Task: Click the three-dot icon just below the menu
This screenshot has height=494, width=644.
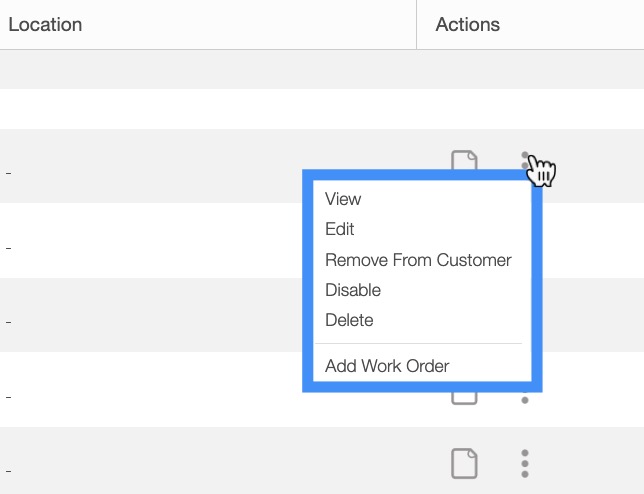Action: 524,399
